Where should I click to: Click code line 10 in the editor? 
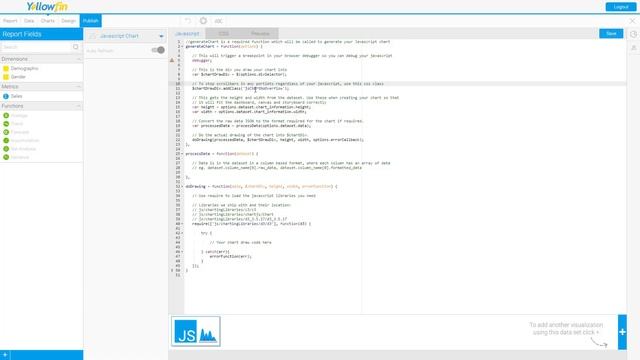[404, 84]
